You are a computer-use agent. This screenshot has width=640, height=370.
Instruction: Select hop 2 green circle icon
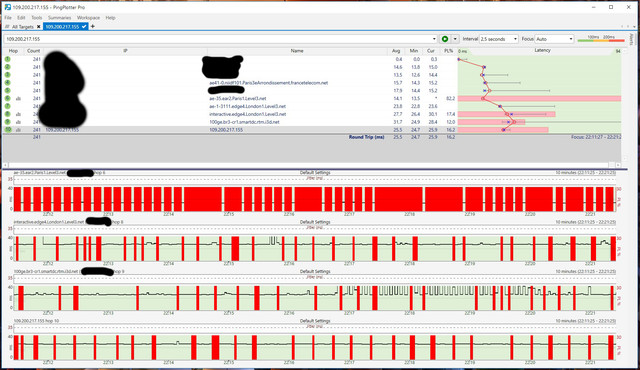click(x=7, y=67)
